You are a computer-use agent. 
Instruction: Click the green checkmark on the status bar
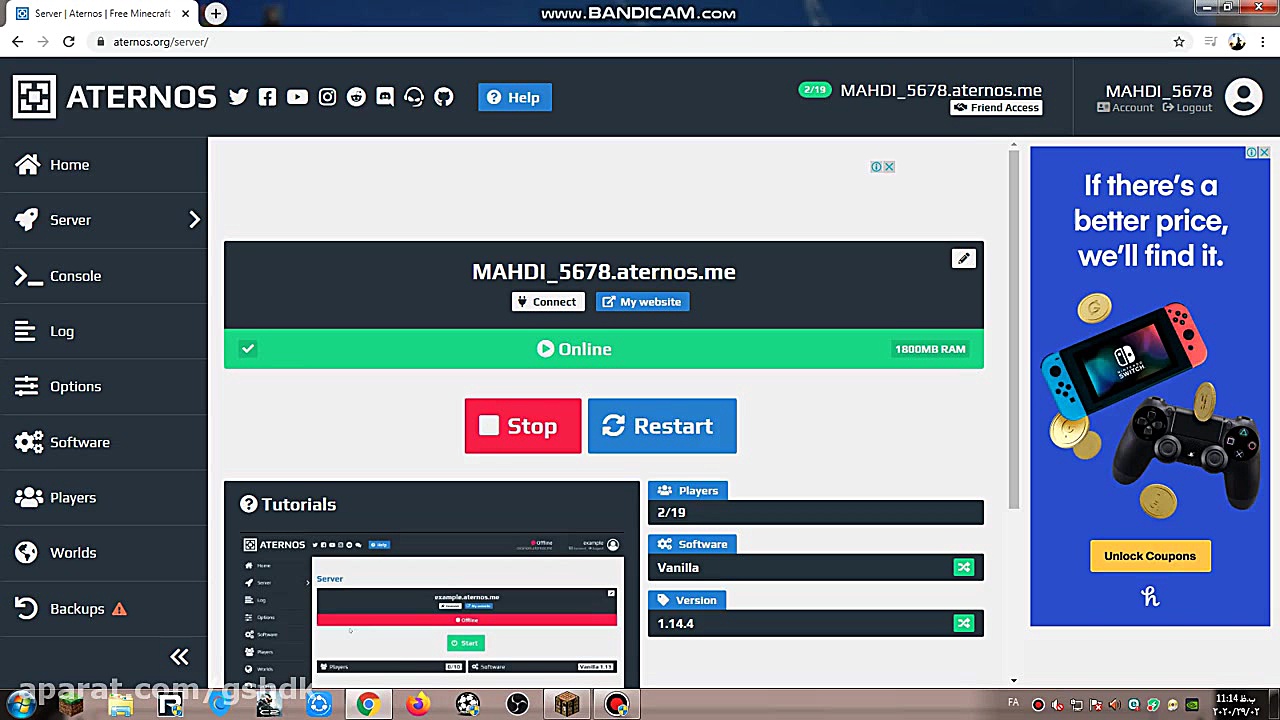coord(248,349)
